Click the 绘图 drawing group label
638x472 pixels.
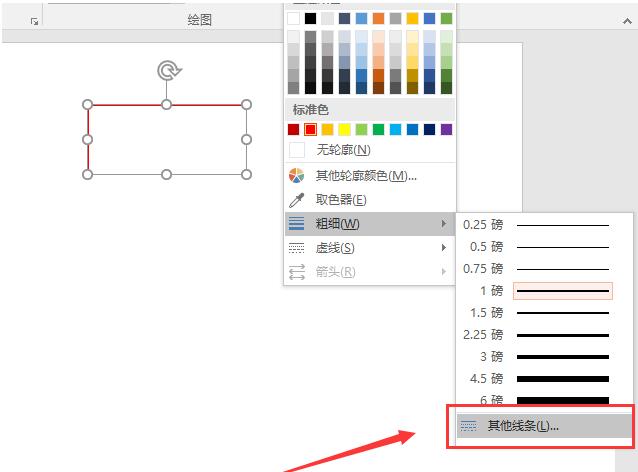click(199, 20)
